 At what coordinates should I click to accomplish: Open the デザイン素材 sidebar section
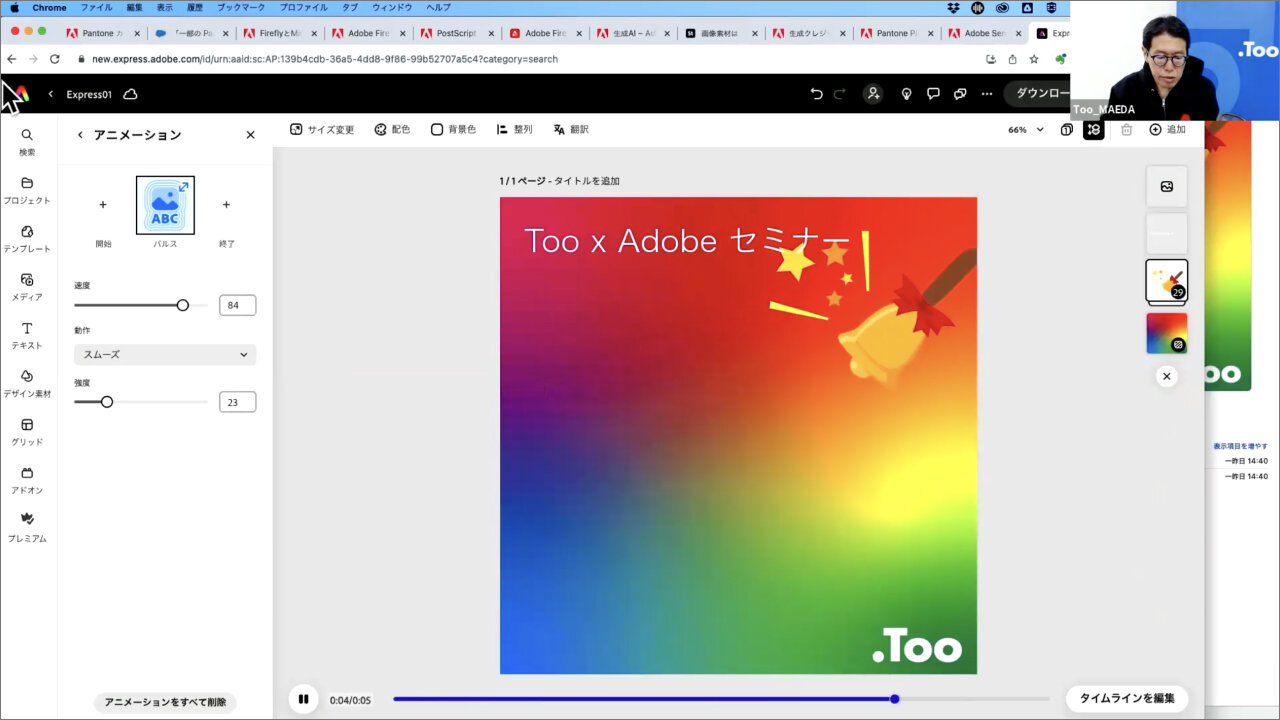(27, 383)
